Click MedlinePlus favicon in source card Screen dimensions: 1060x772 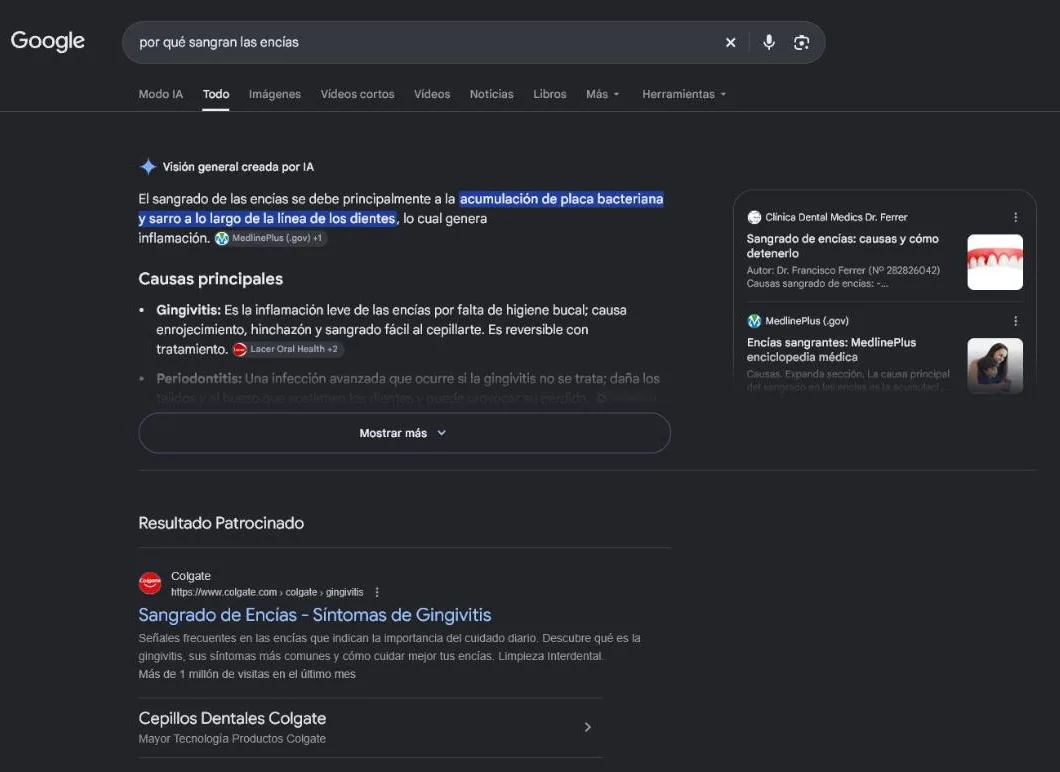coord(754,321)
